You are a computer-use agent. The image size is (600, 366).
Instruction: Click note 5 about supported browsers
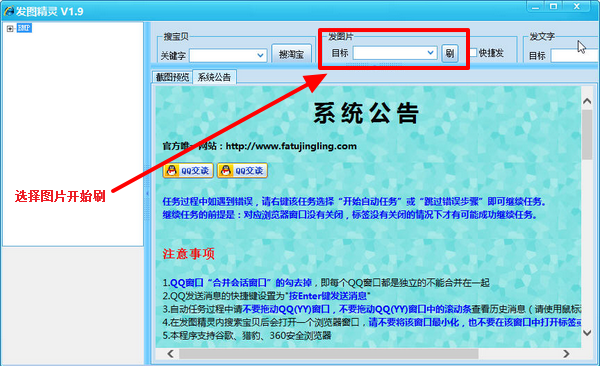[x=247, y=335]
